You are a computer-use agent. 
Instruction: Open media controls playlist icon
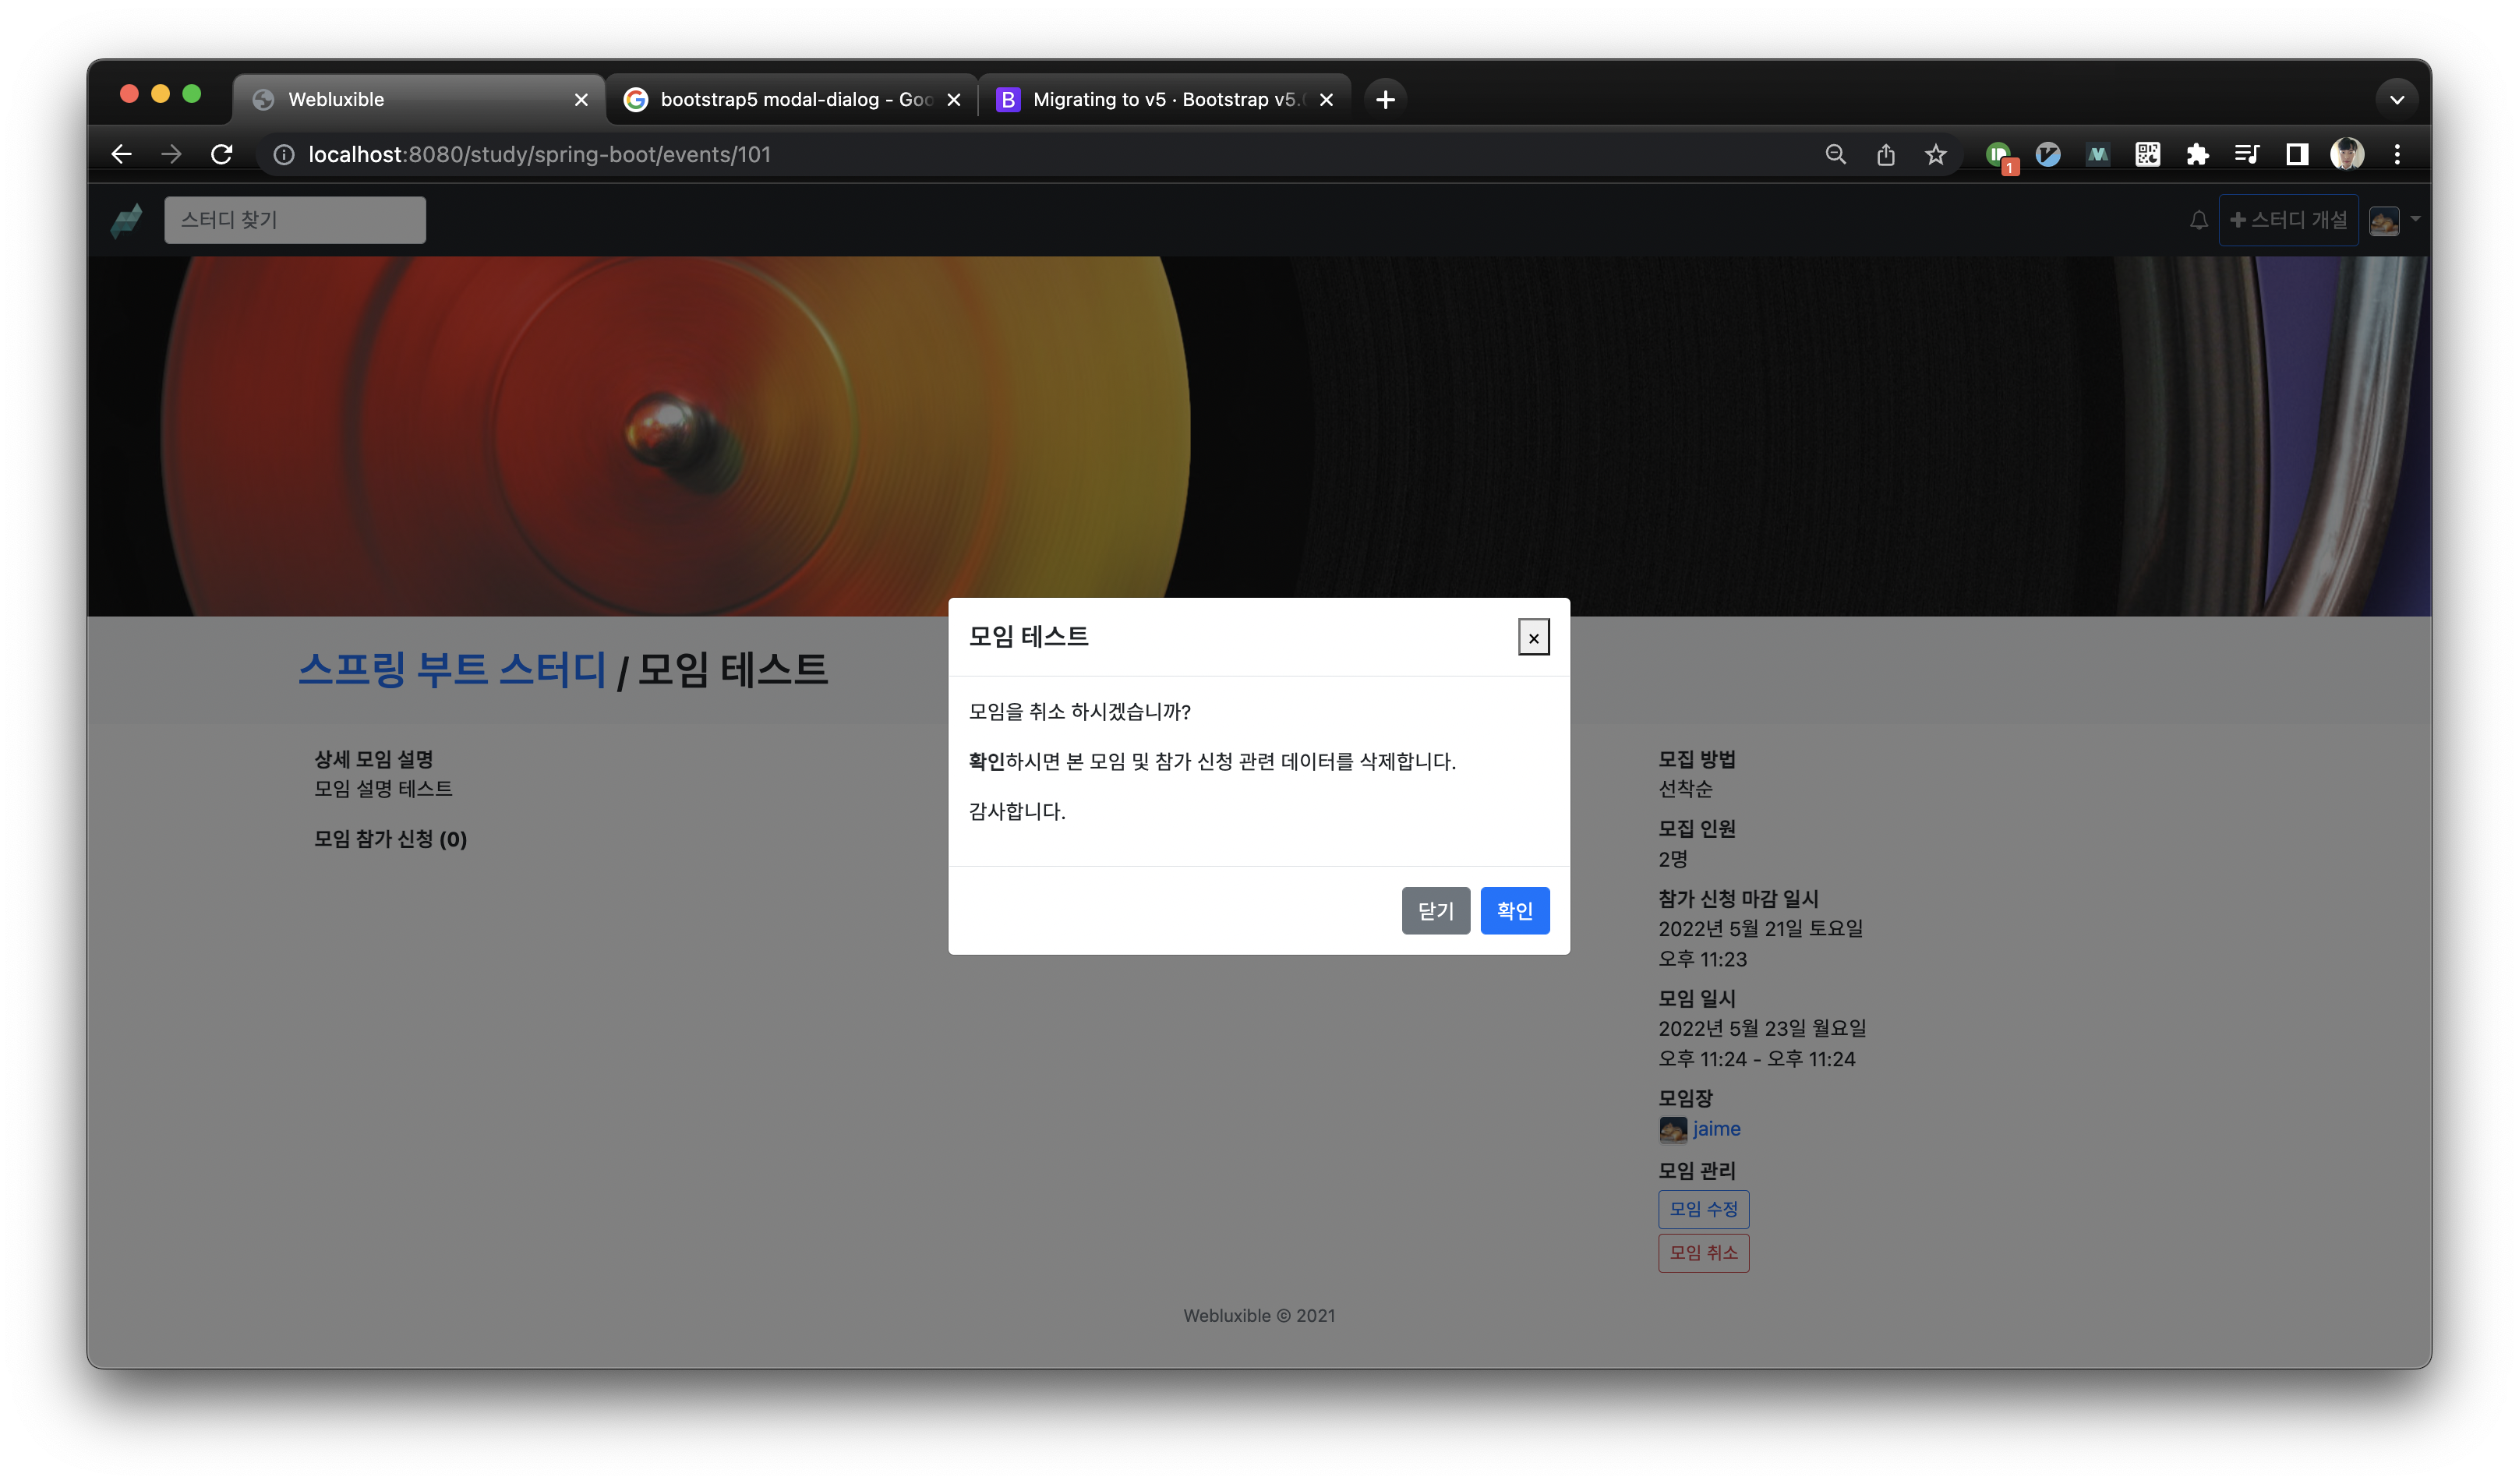pyautogui.click(x=2247, y=154)
